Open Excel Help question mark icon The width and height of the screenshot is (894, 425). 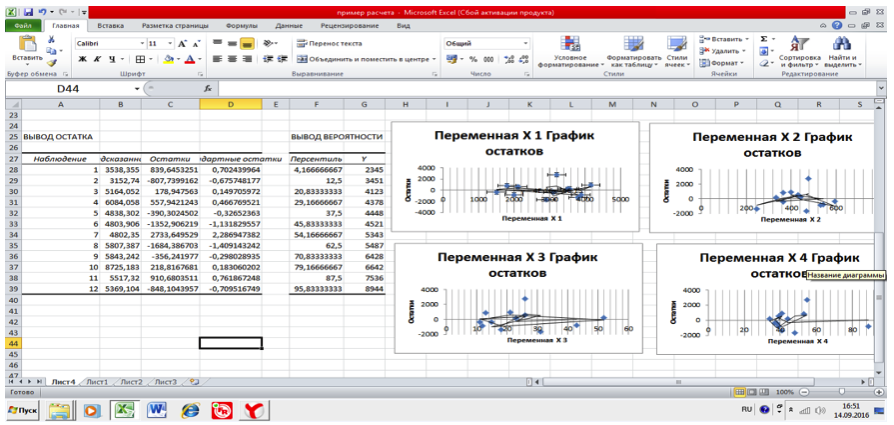coord(837,25)
